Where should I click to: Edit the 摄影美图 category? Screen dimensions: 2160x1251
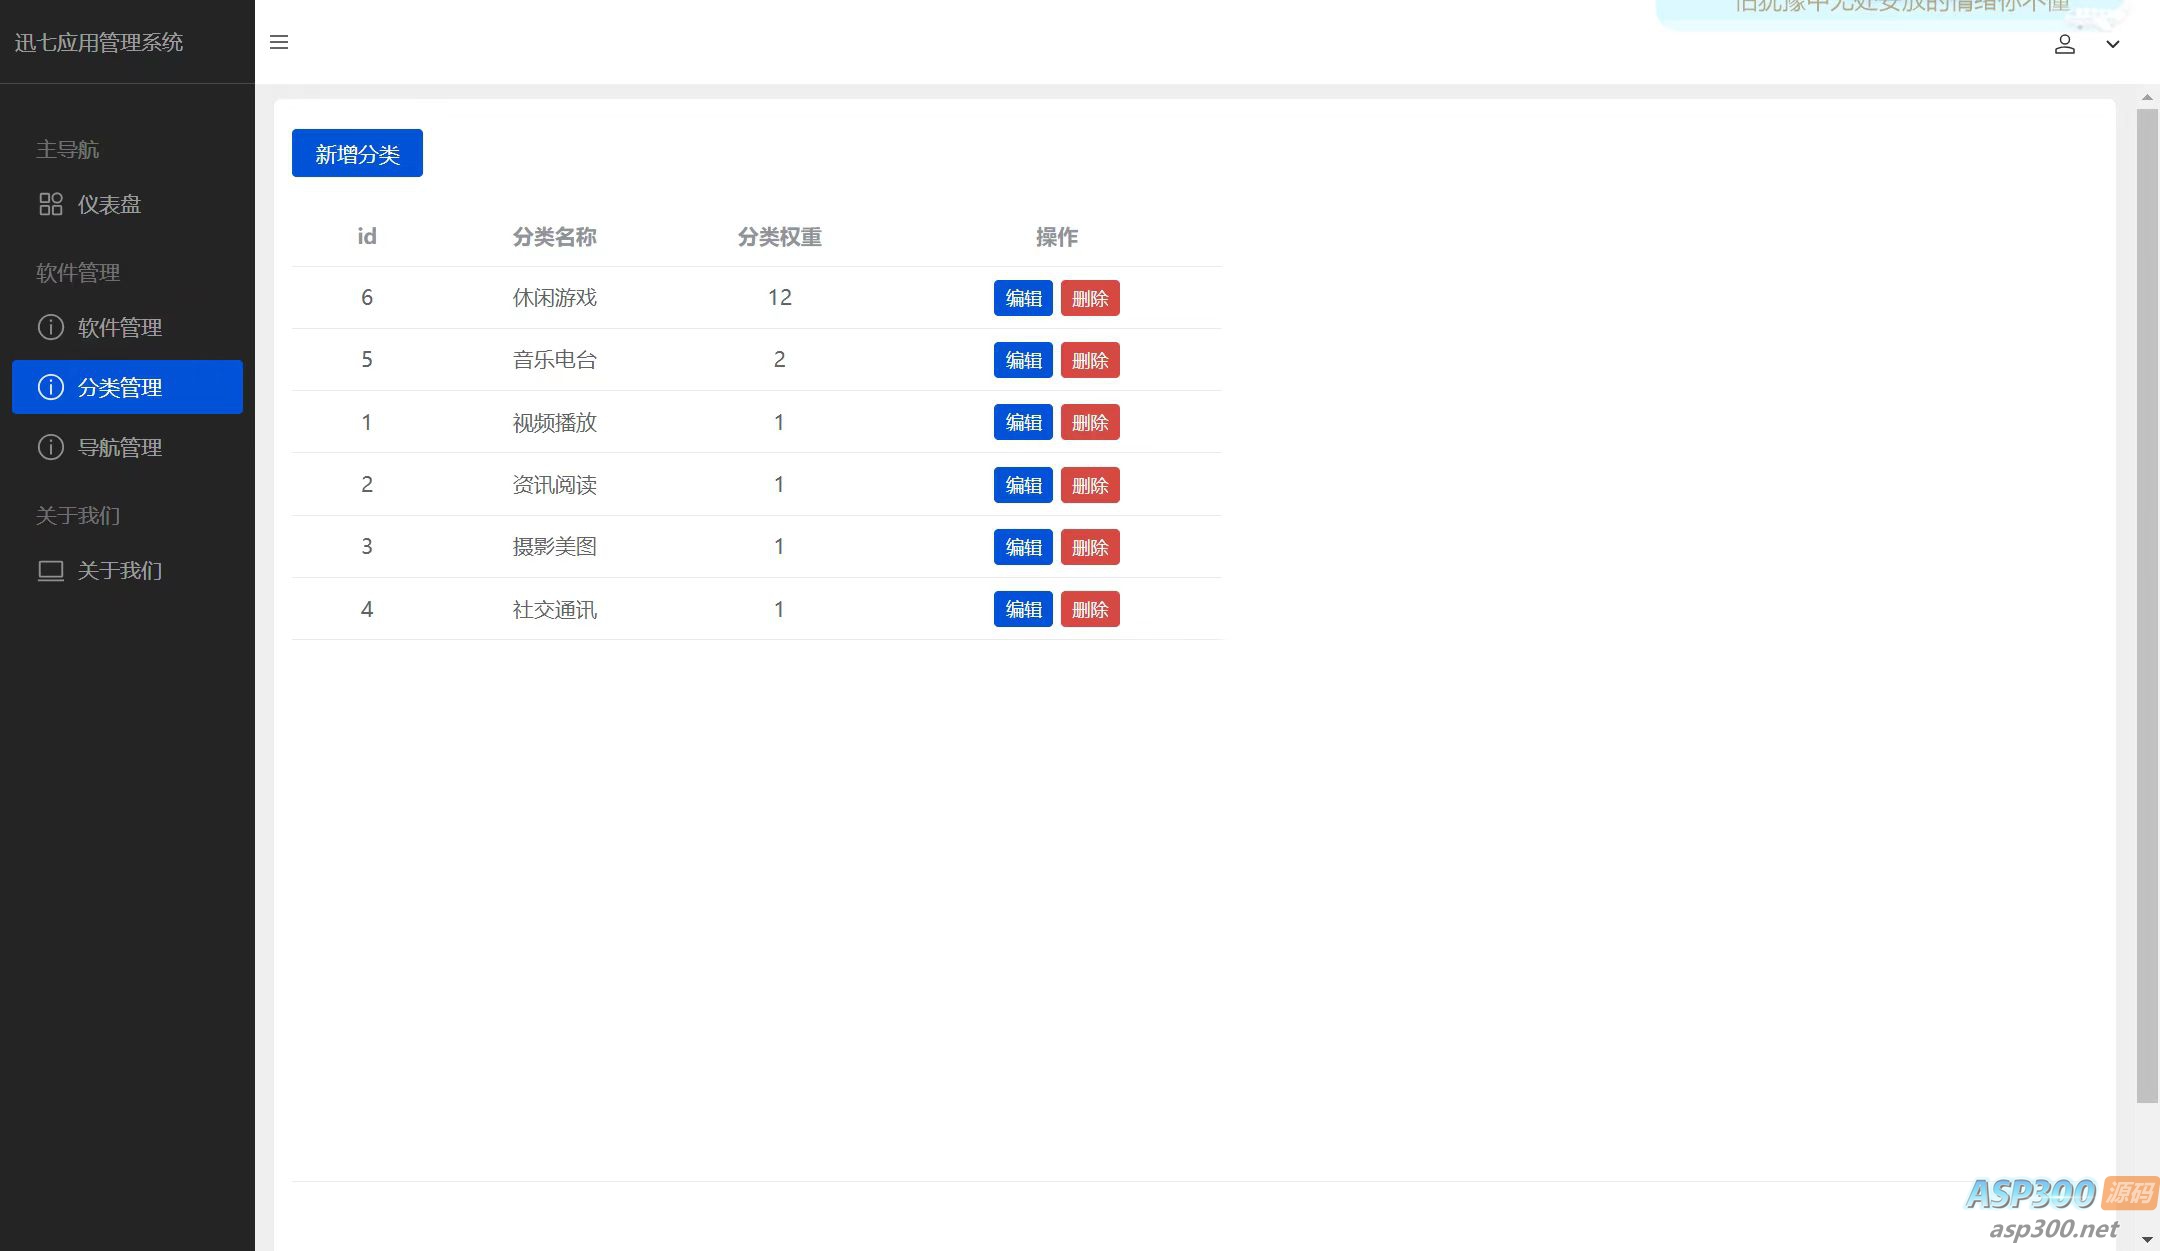(1023, 547)
